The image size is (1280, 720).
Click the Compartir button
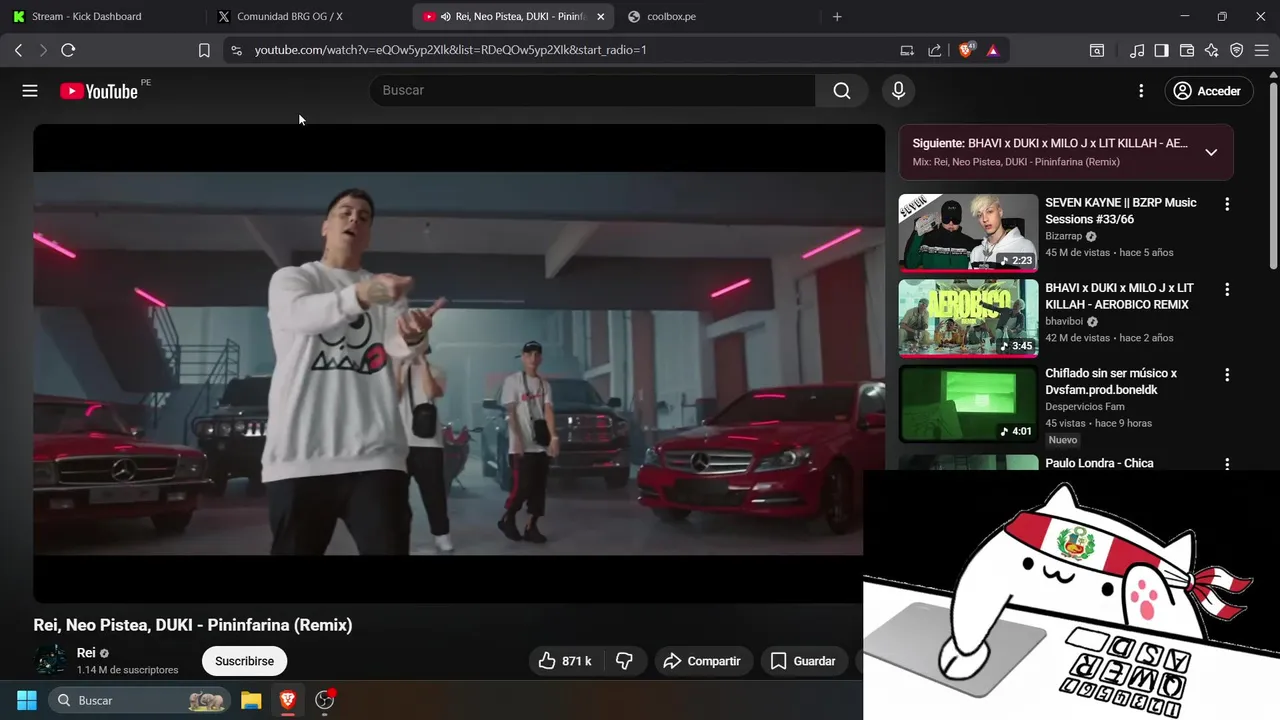pyautogui.click(x=703, y=661)
